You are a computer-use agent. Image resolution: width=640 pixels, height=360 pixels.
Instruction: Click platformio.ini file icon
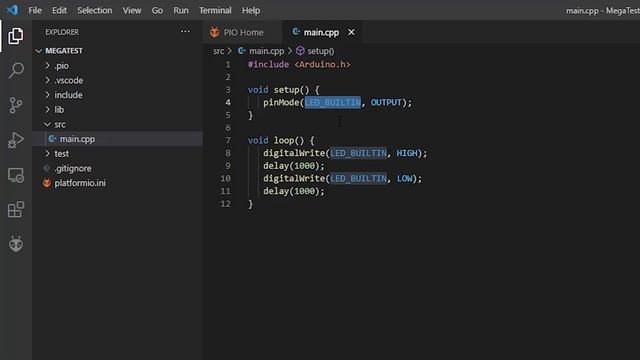(47, 183)
